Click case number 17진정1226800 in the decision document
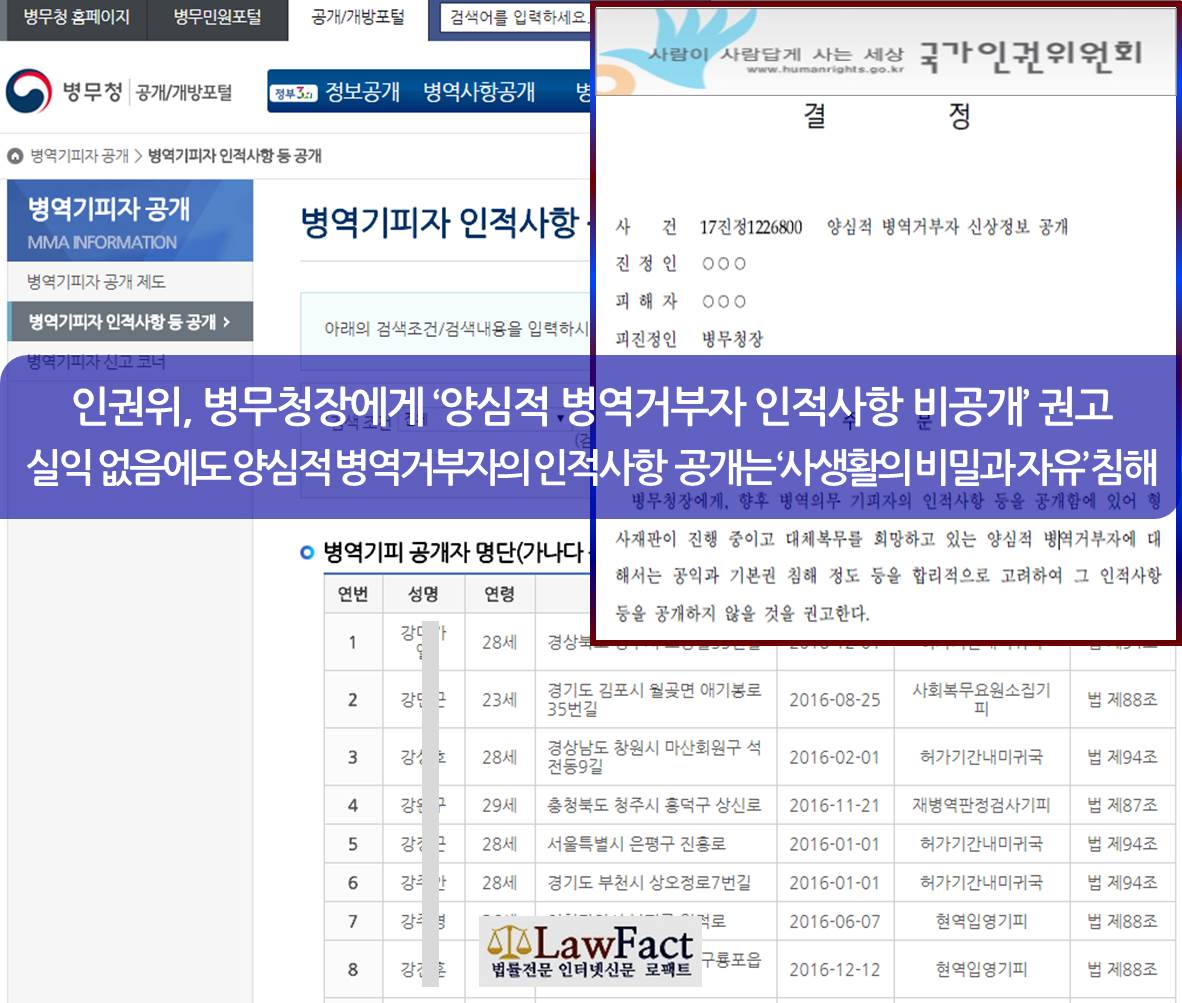 tap(751, 227)
